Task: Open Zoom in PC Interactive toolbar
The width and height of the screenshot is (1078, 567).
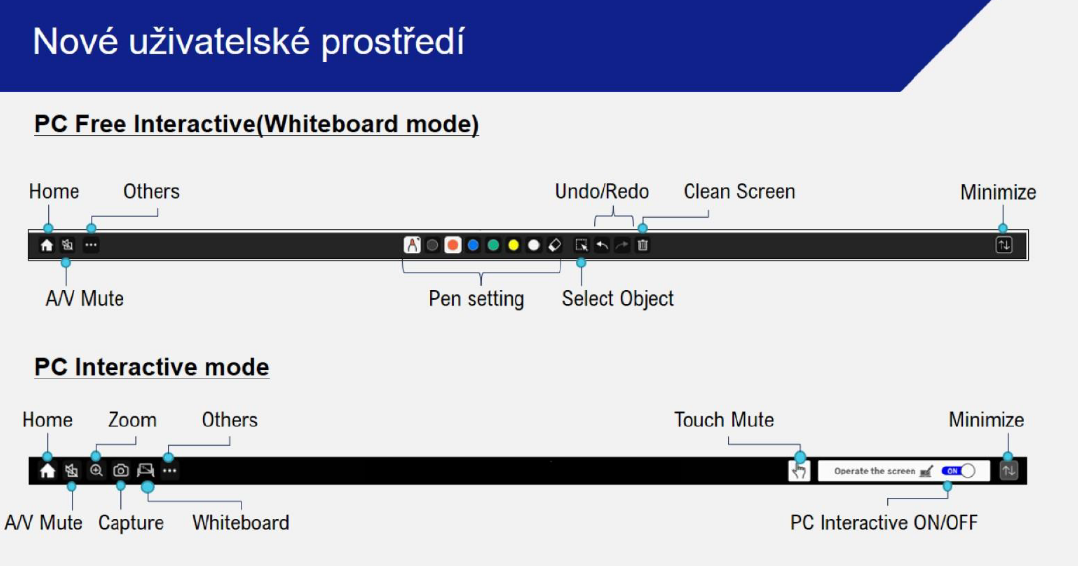Action: (x=96, y=471)
